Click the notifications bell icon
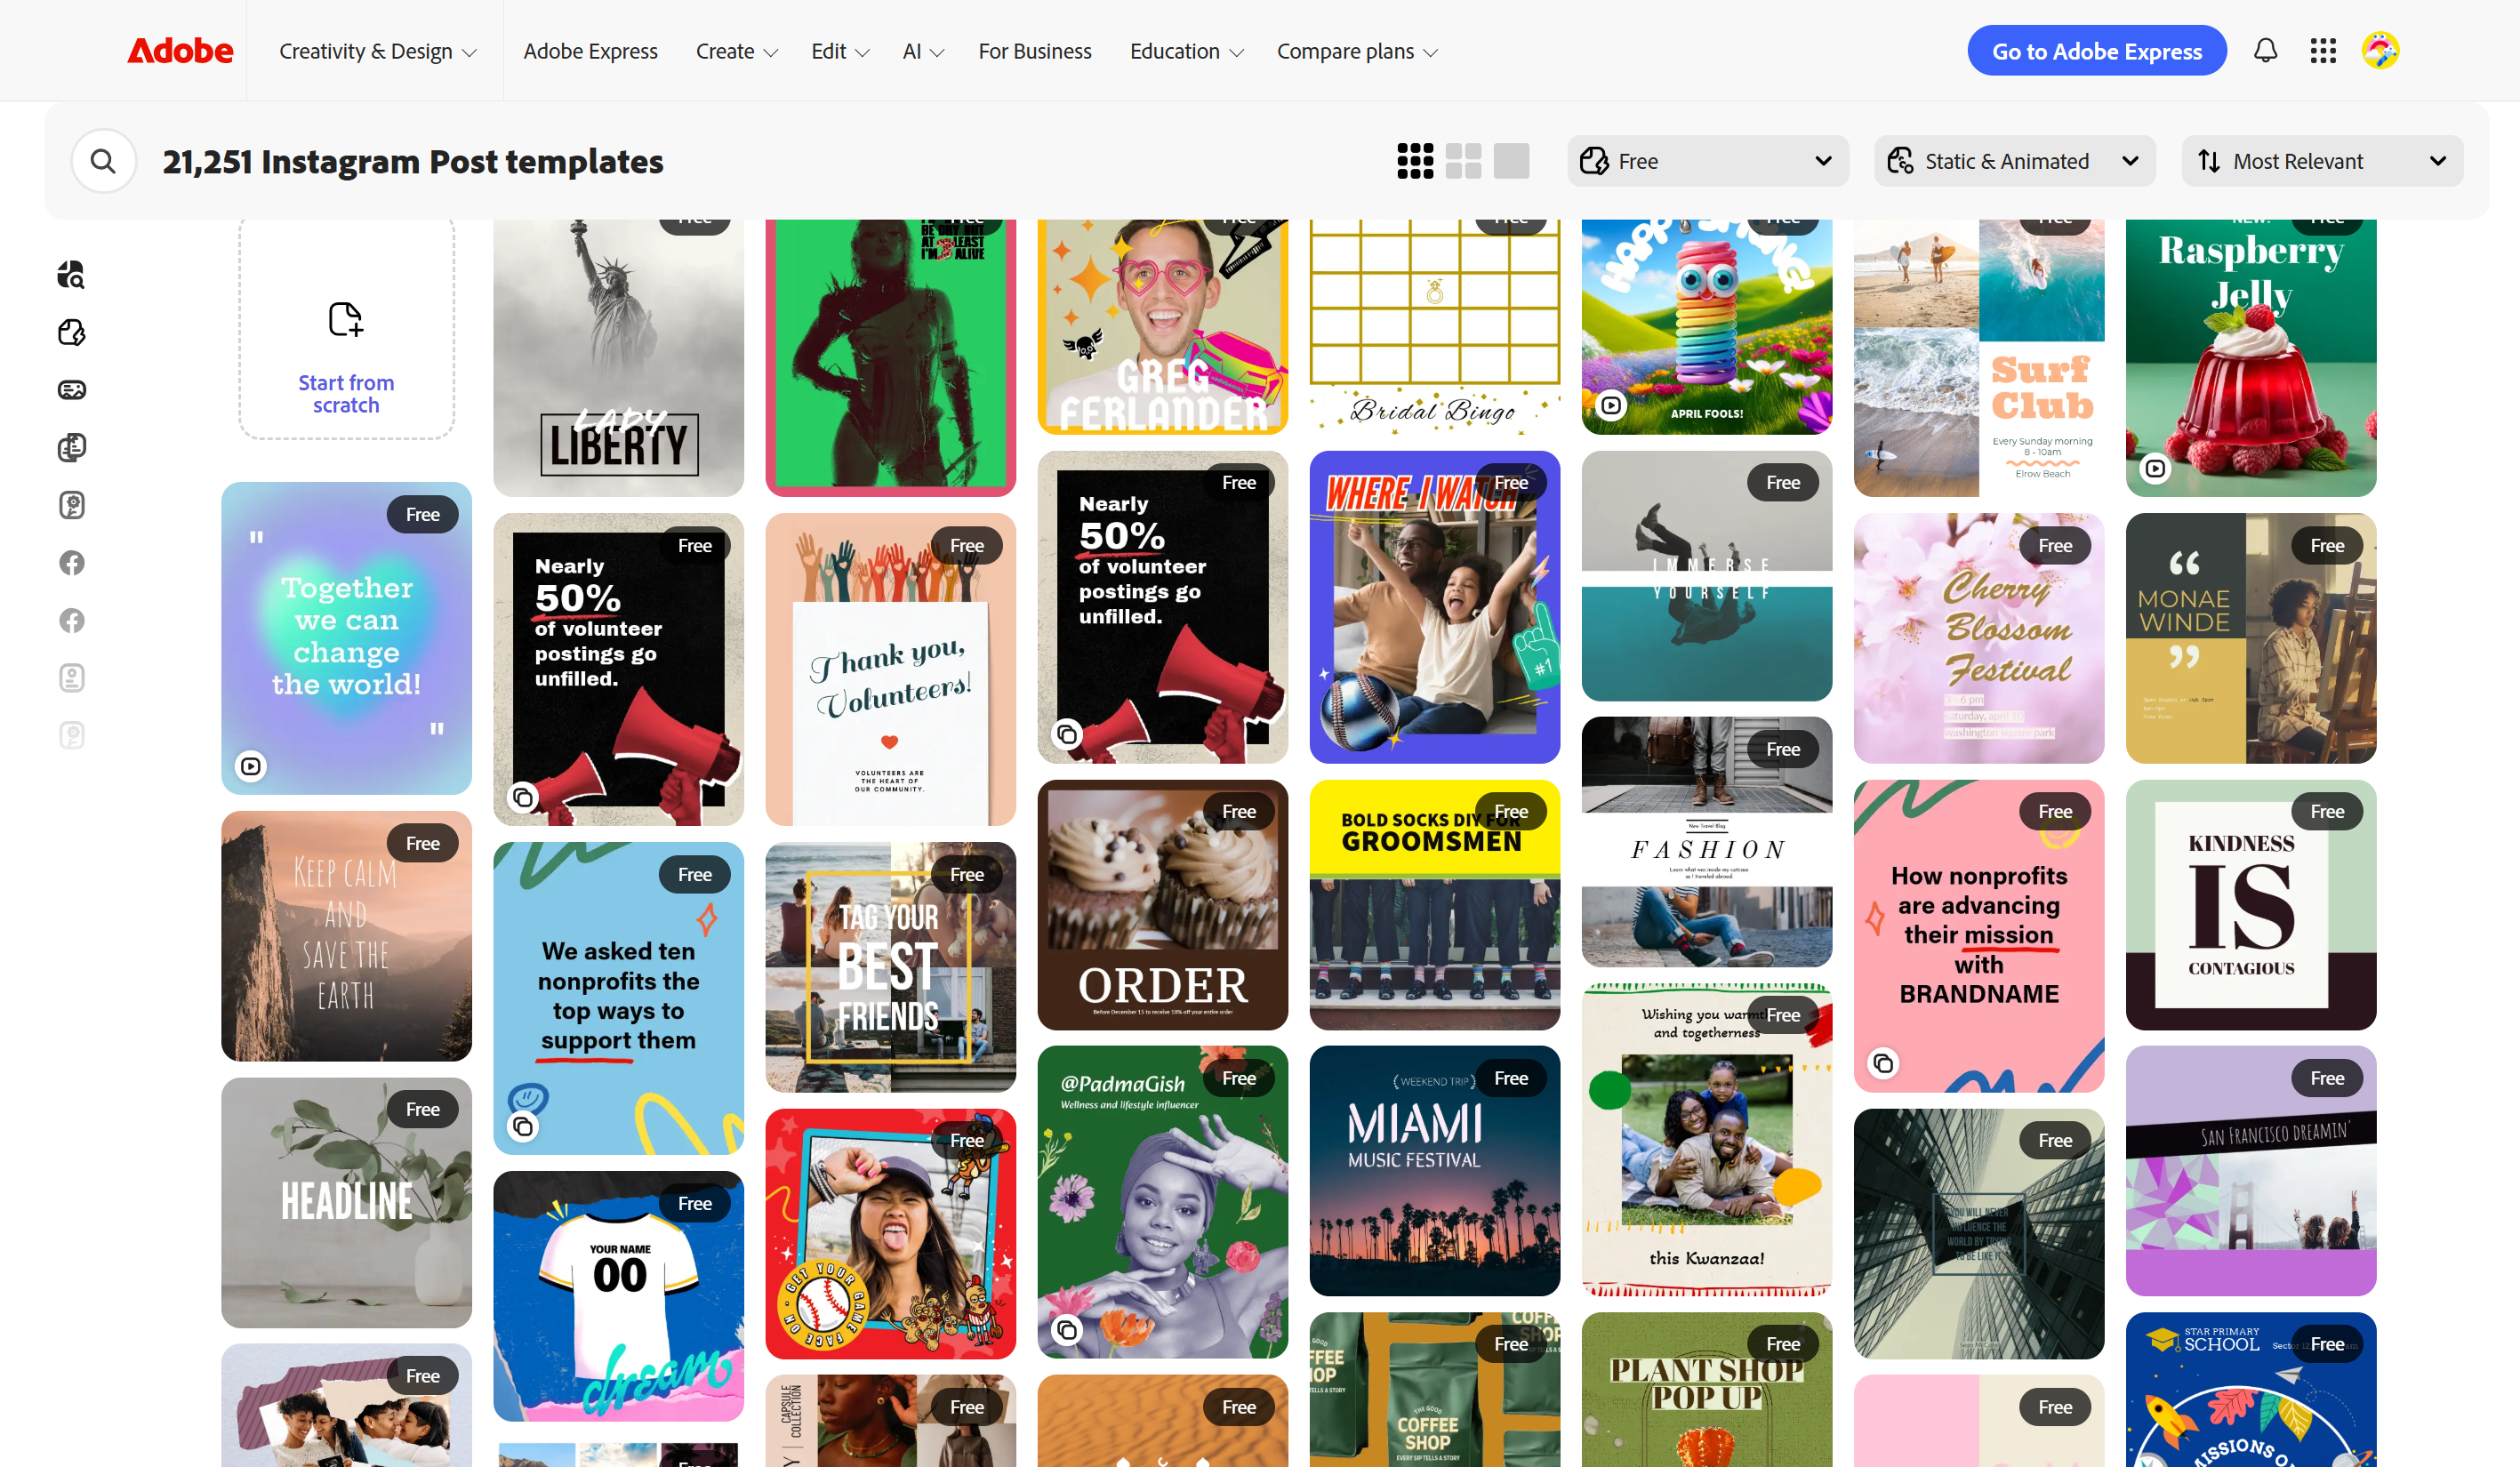 point(2266,50)
